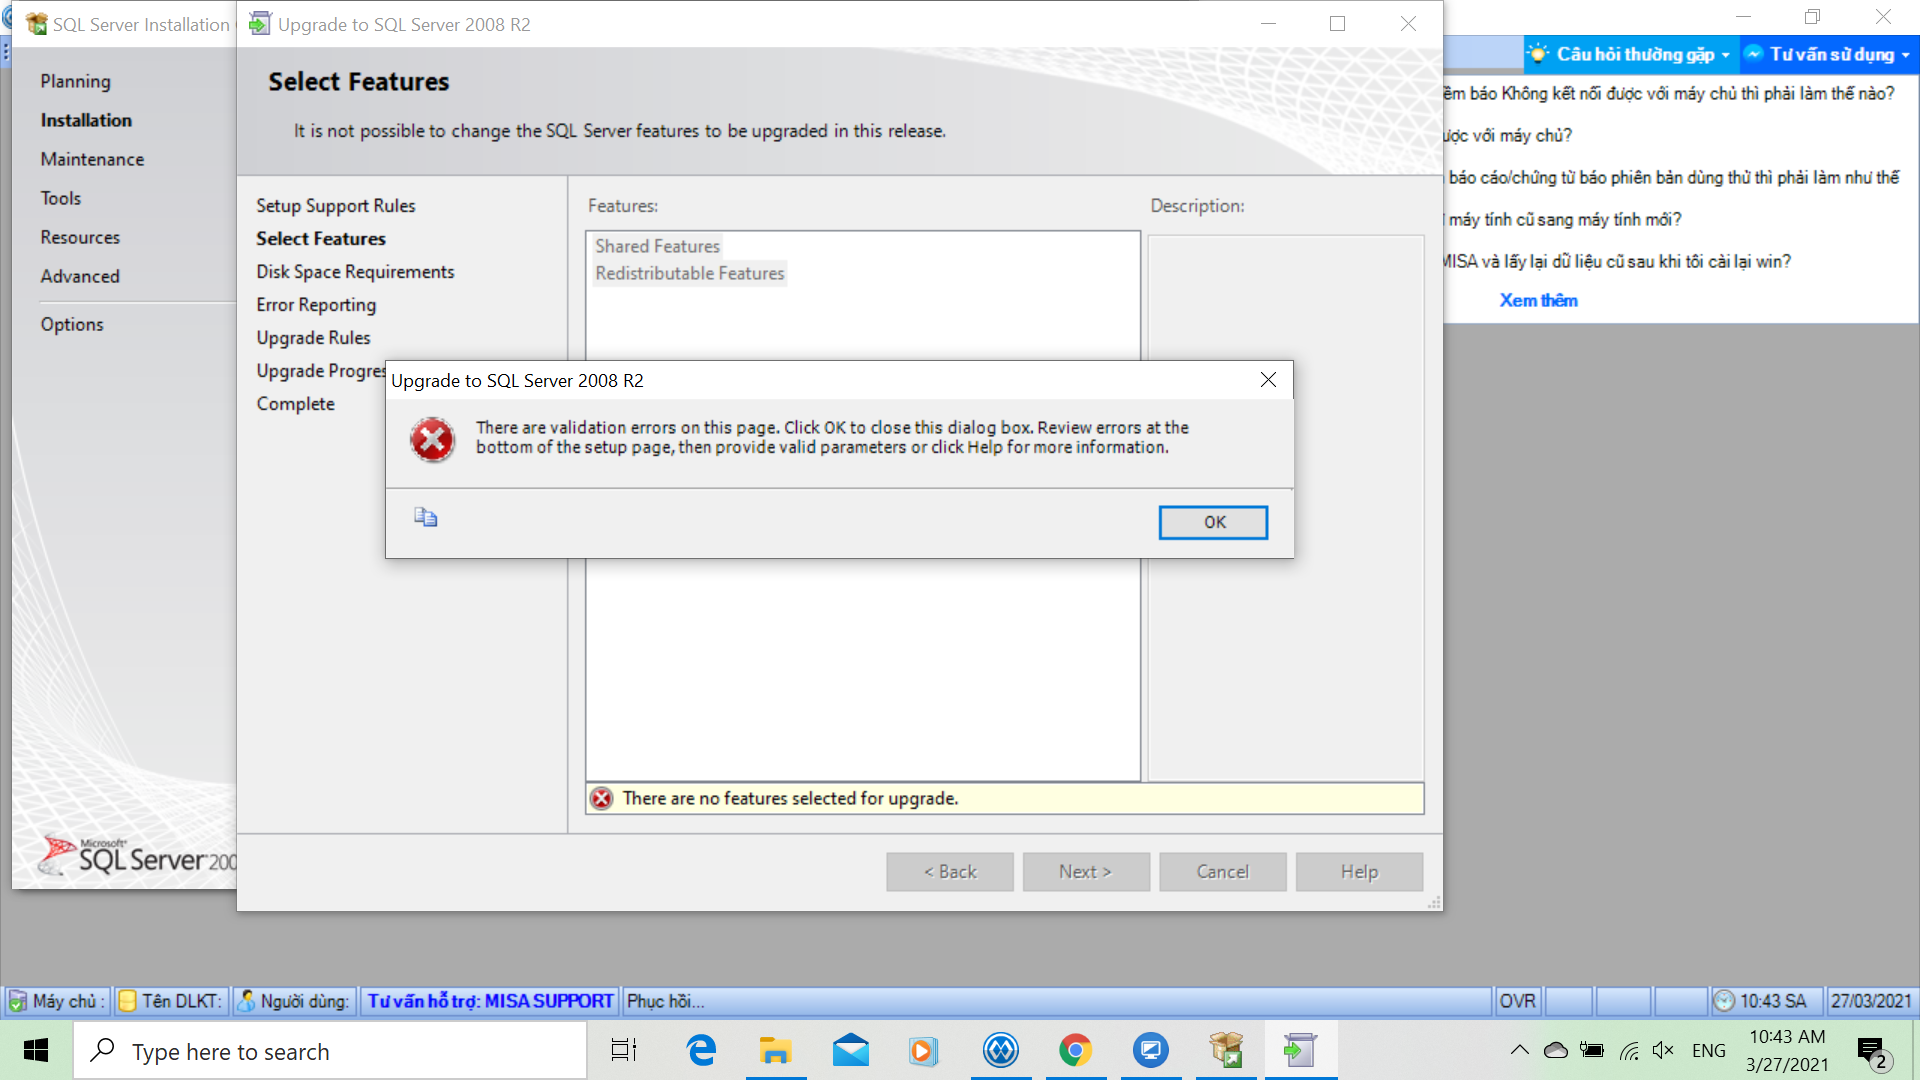Click Tư vấn hỗ trợ: MISA SUPPORT link
The image size is (1920, 1080).
click(x=490, y=1001)
